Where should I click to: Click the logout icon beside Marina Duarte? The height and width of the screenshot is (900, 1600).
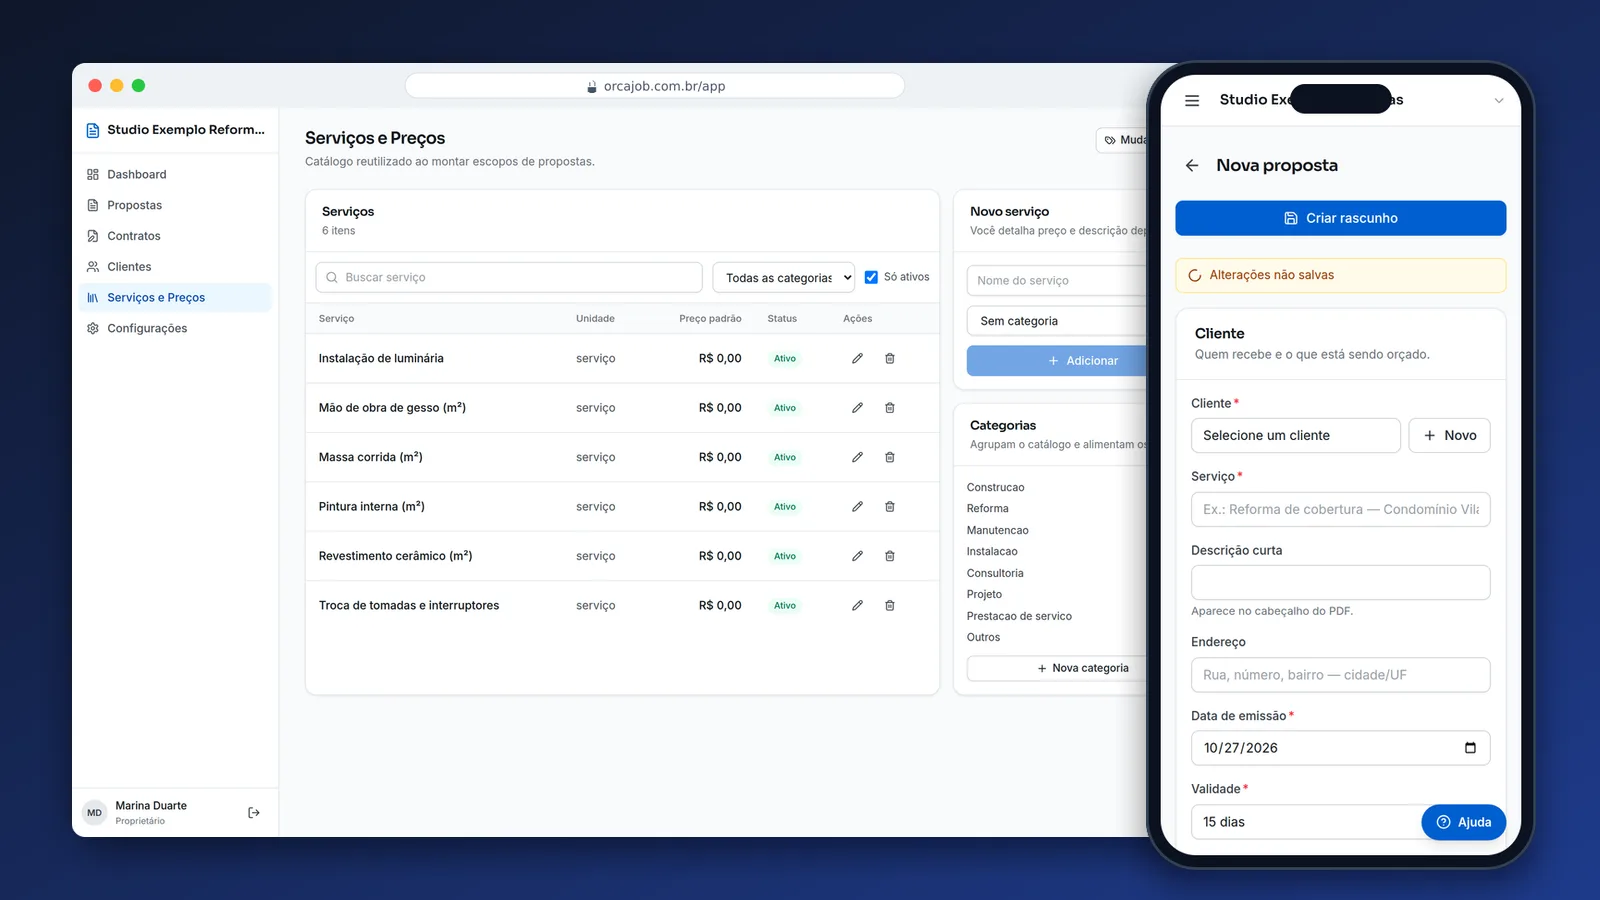pos(254,813)
